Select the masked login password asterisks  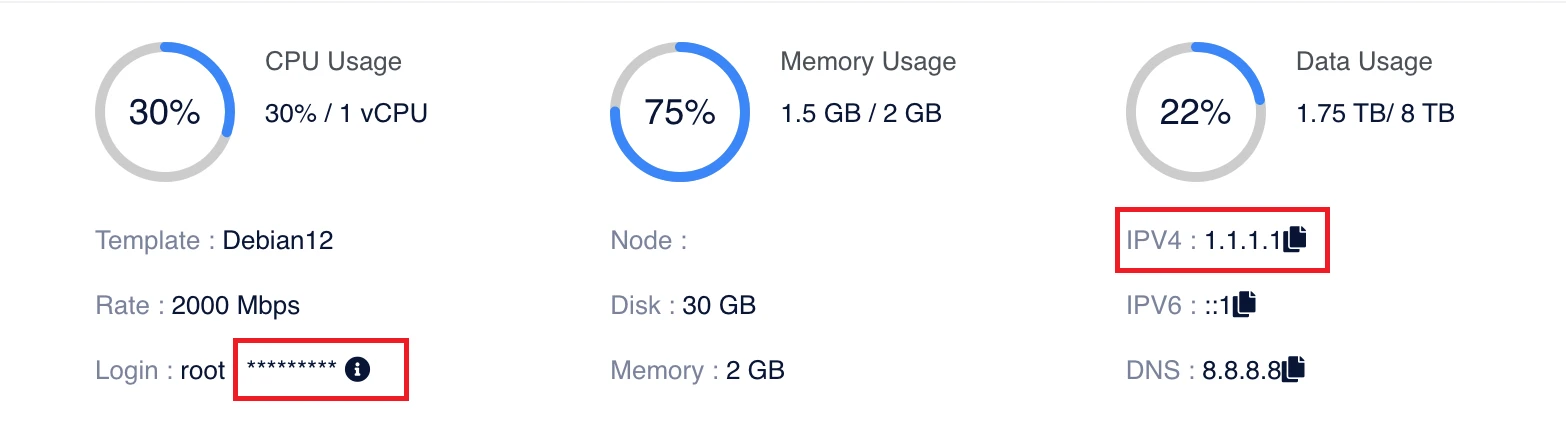click(x=291, y=369)
